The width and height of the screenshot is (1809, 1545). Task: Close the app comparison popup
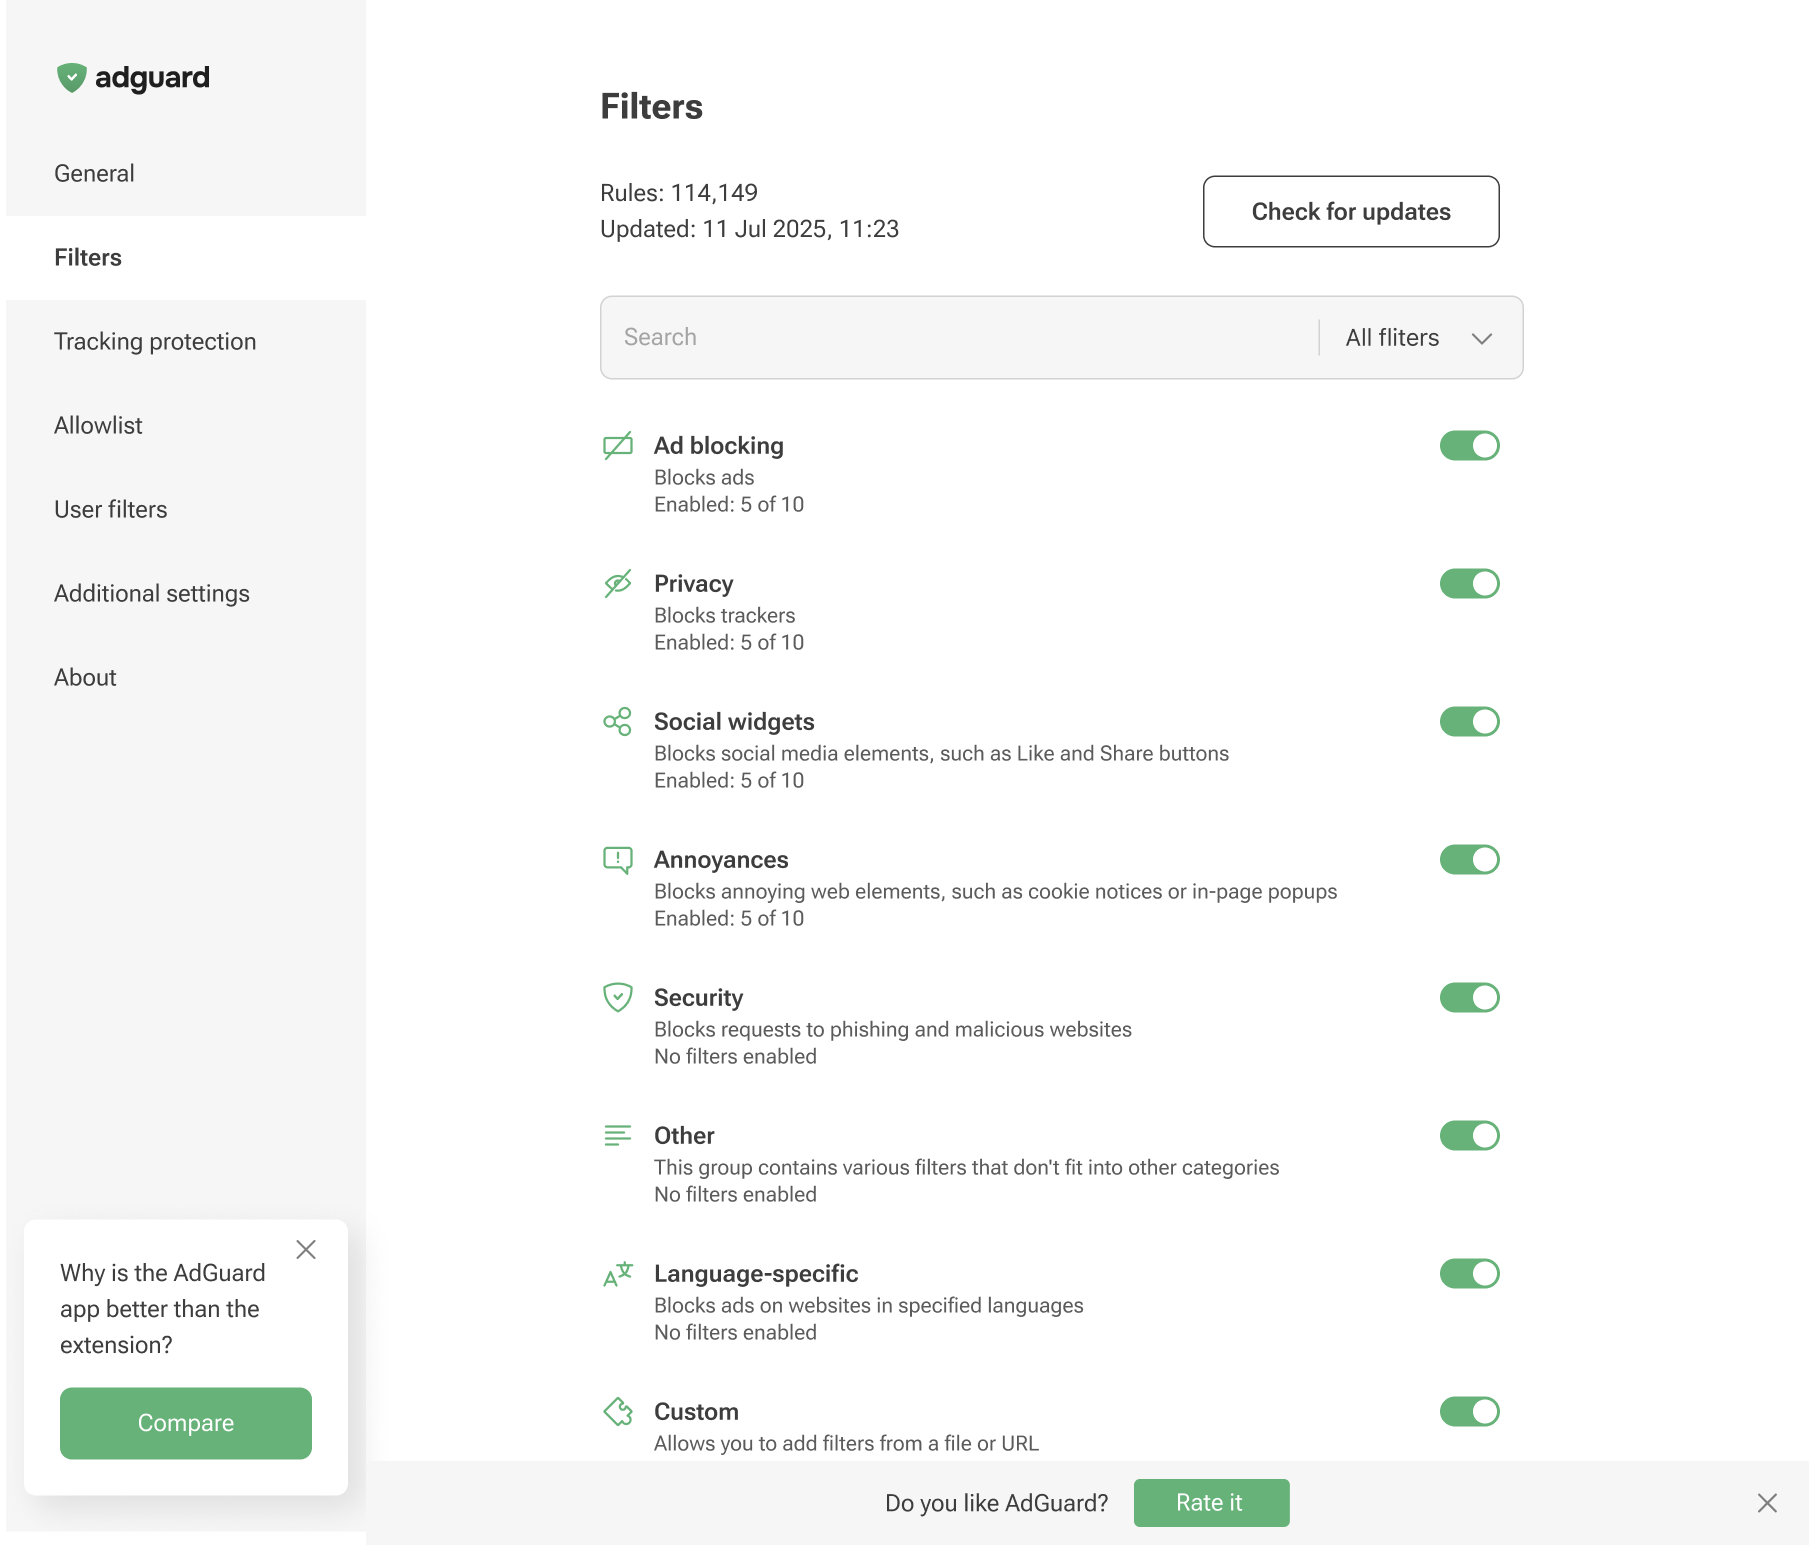pyautogui.click(x=306, y=1250)
